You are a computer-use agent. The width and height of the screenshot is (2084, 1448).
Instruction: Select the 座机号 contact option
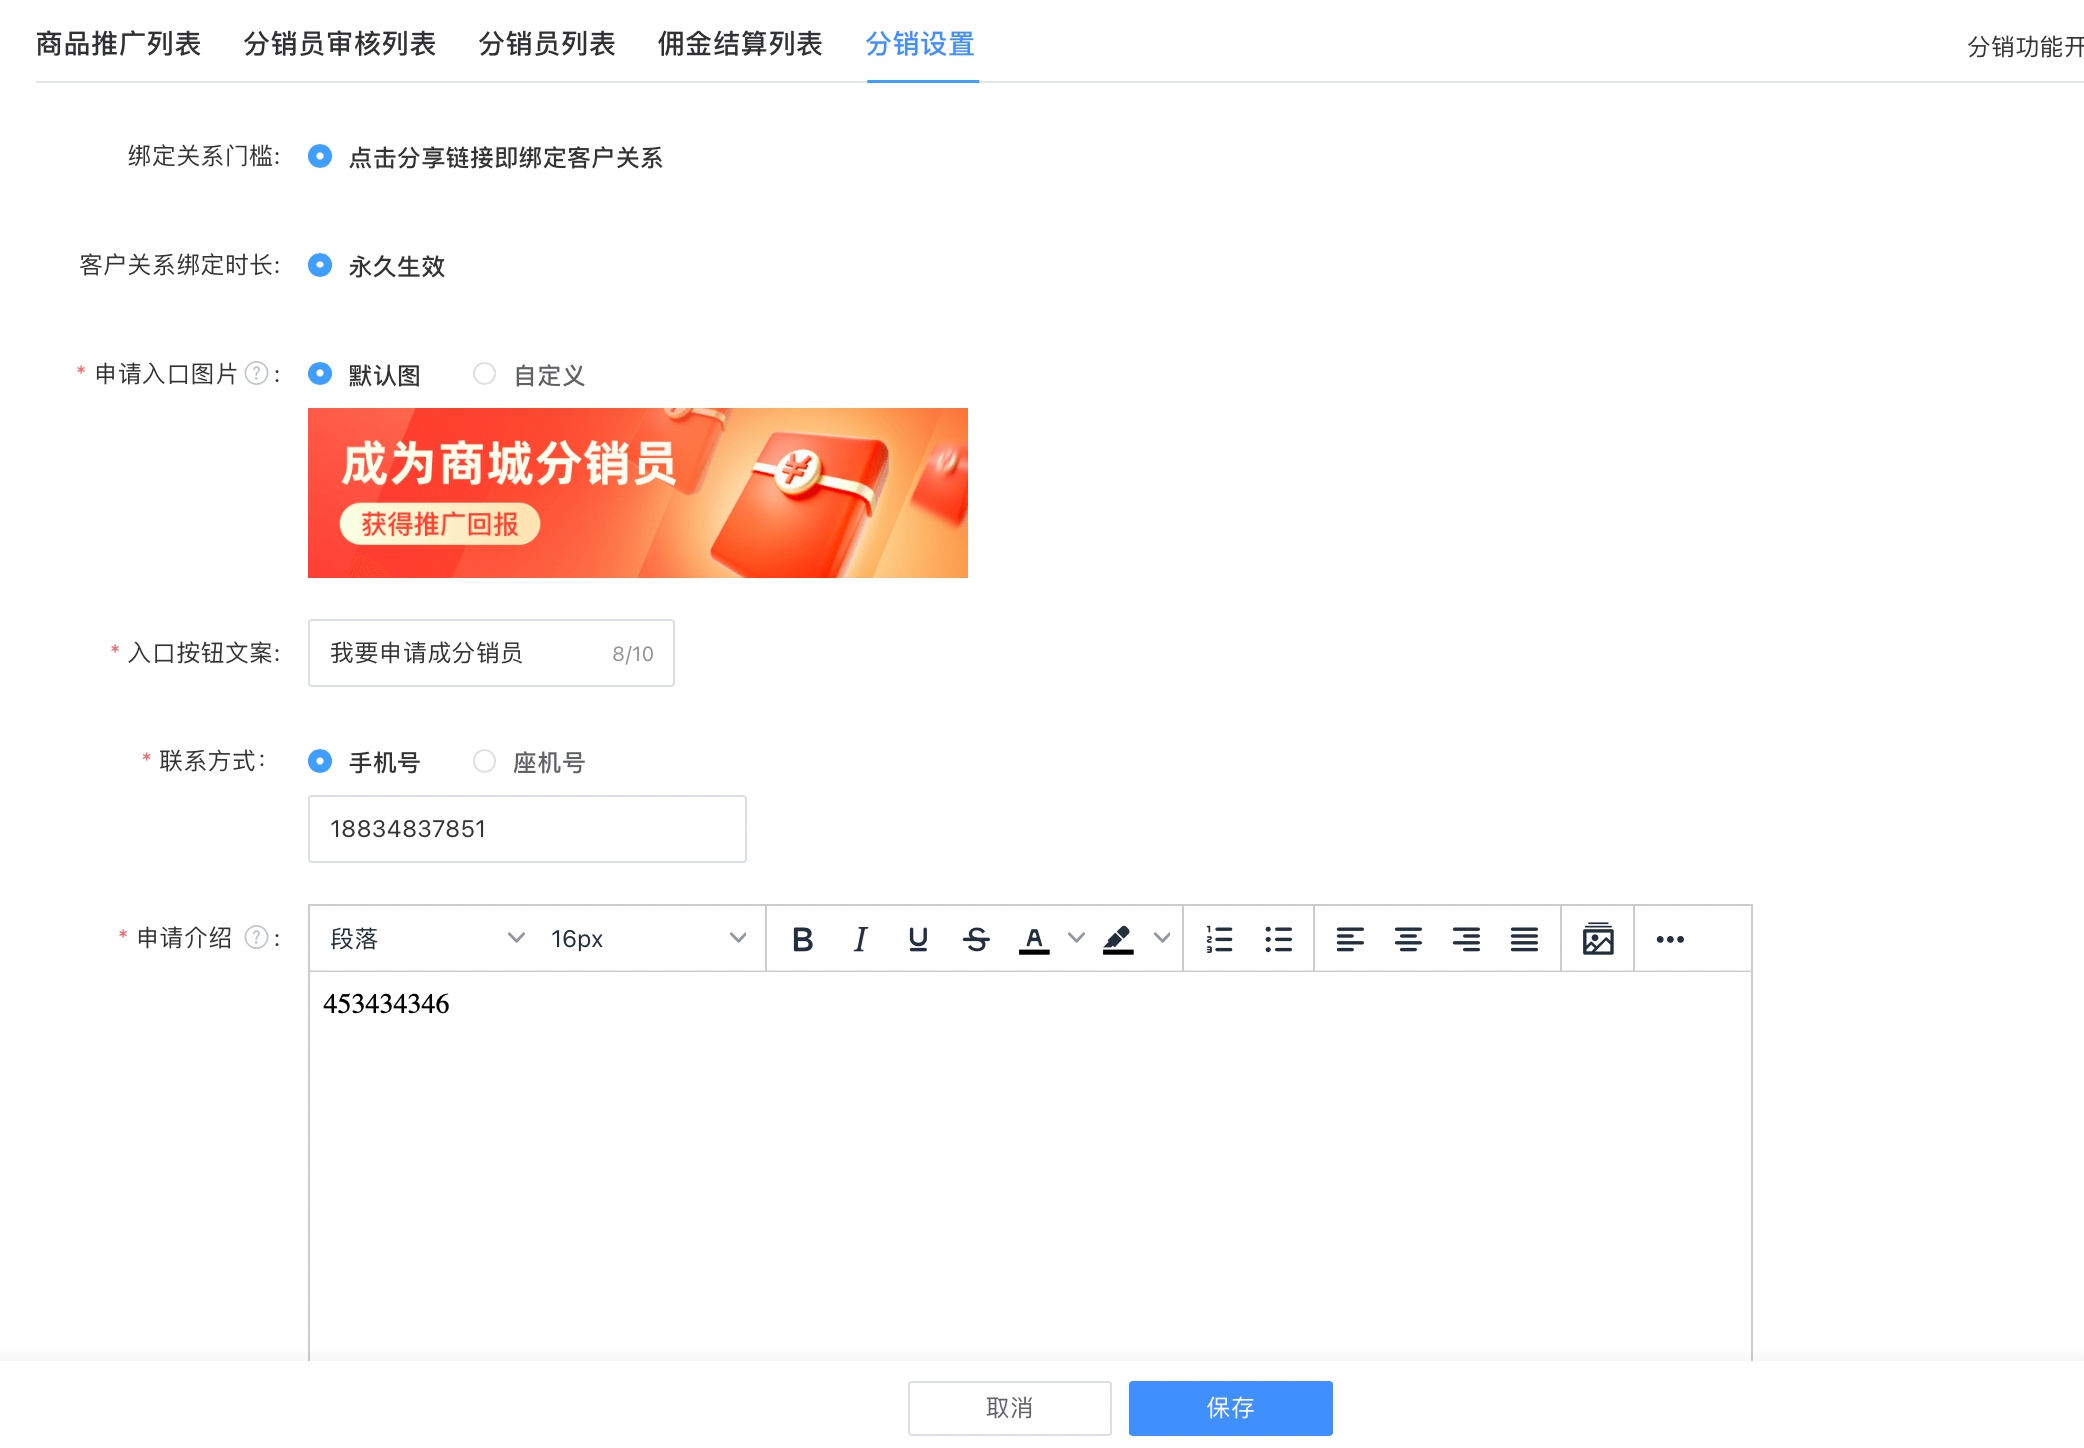(485, 762)
